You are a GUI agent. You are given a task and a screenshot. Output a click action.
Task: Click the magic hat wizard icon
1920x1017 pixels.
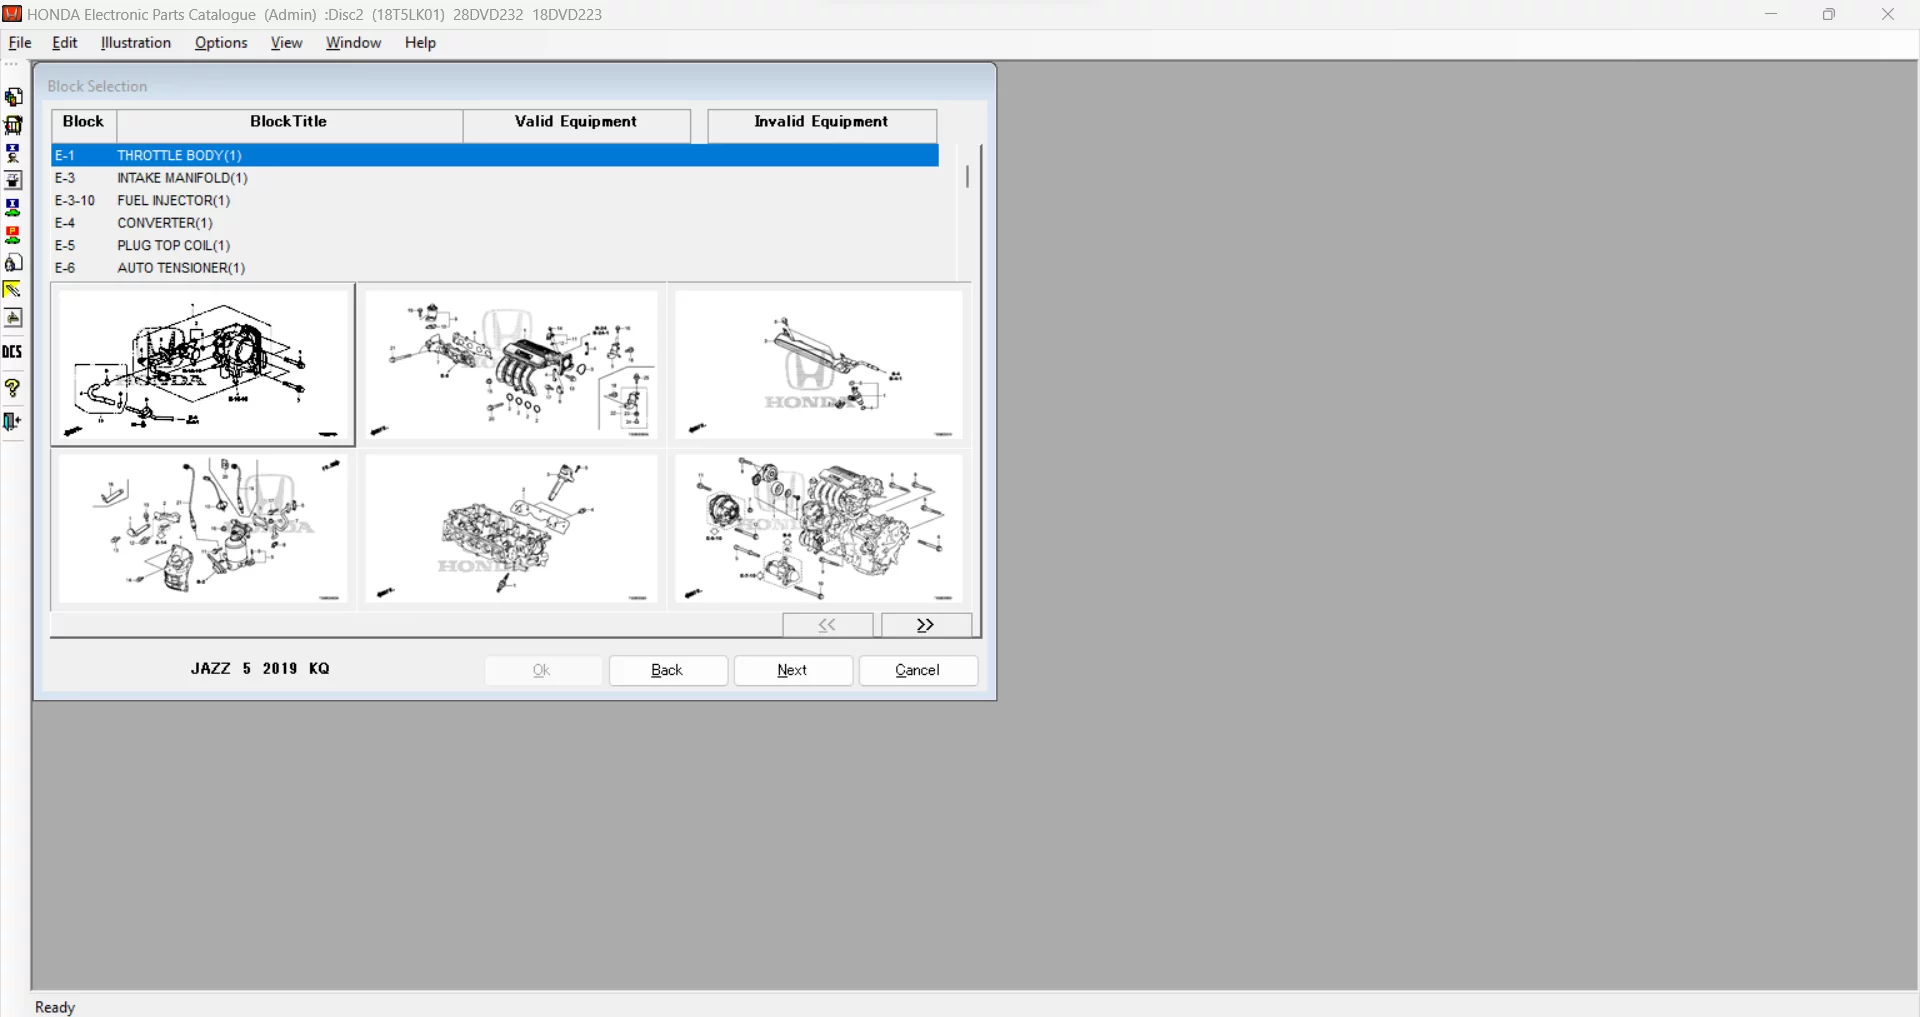click(x=13, y=181)
